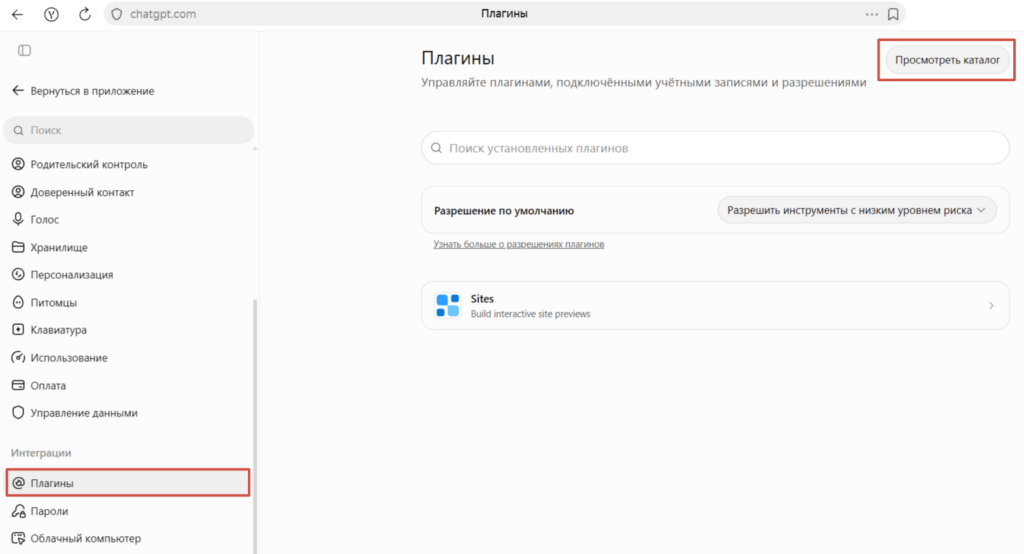Open Оплата settings

click(39, 385)
